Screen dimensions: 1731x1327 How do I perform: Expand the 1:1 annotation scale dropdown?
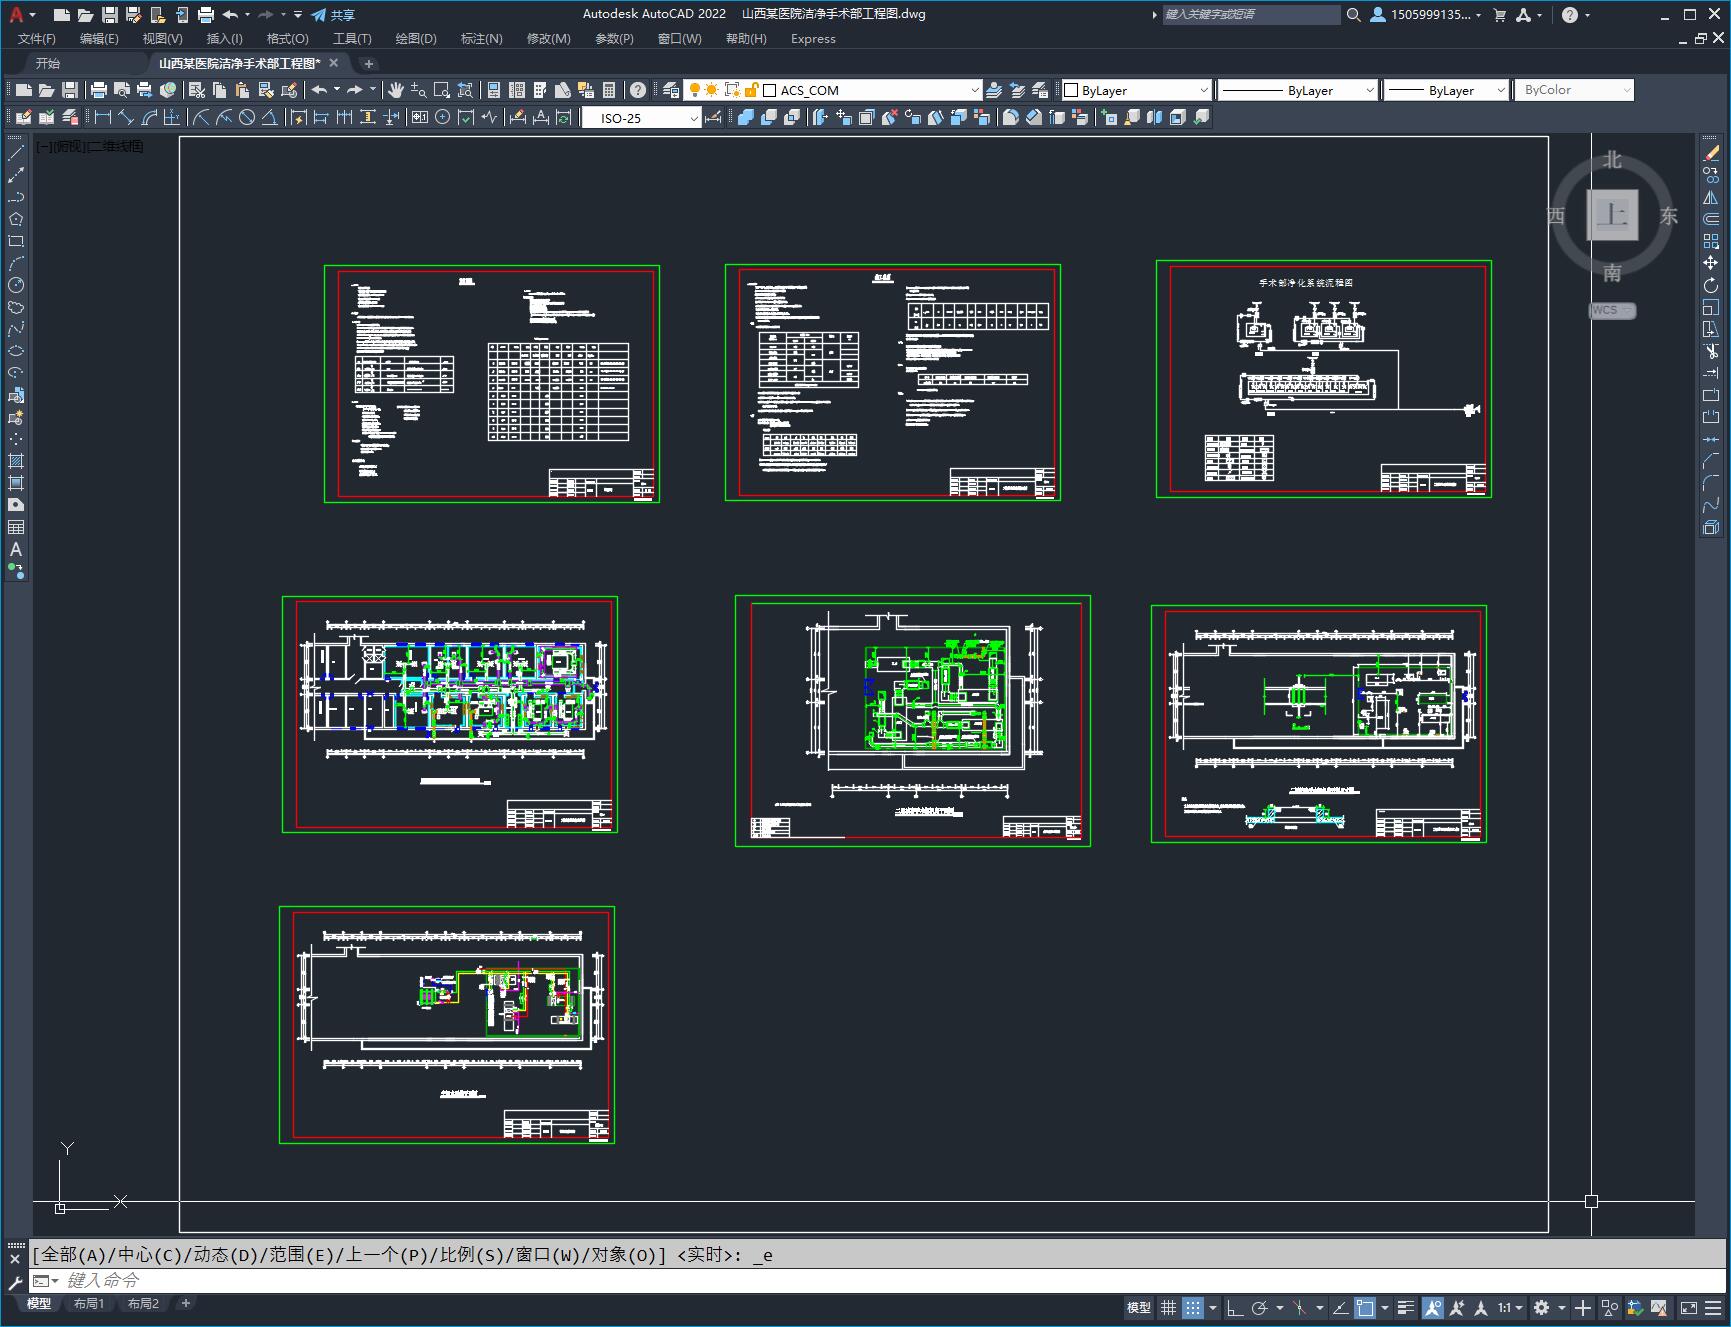coord(1510,1307)
